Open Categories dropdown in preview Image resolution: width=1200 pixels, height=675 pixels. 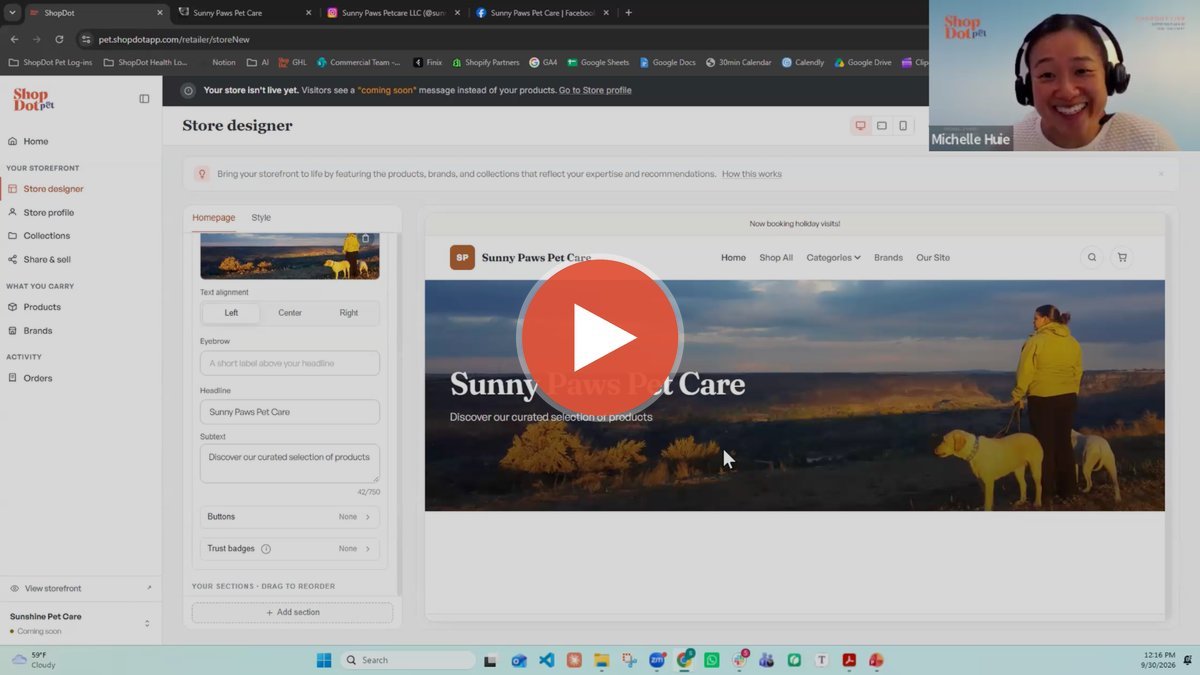click(833, 258)
